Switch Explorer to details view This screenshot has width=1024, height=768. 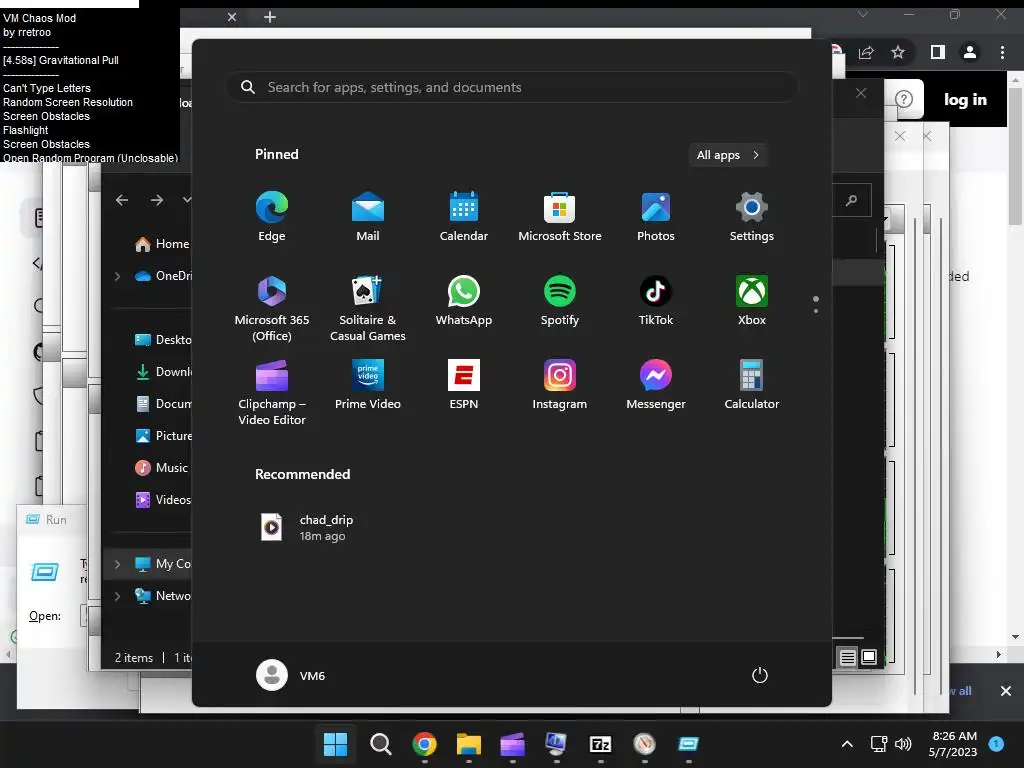[x=847, y=657]
